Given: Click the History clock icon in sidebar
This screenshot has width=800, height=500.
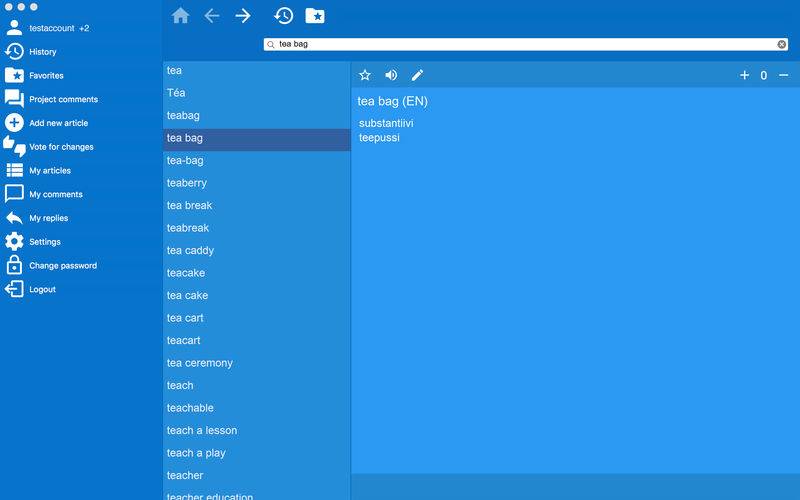Looking at the screenshot, I should coord(14,52).
